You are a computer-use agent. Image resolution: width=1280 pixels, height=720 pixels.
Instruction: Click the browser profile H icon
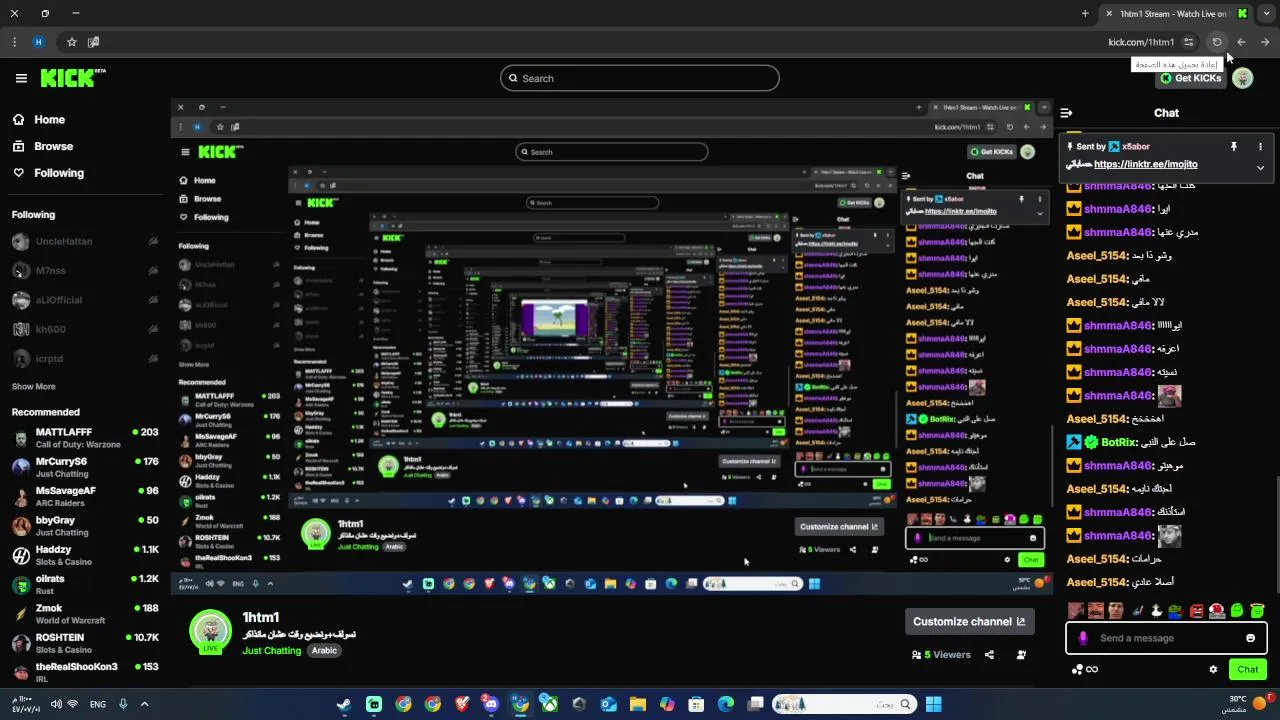pos(39,42)
